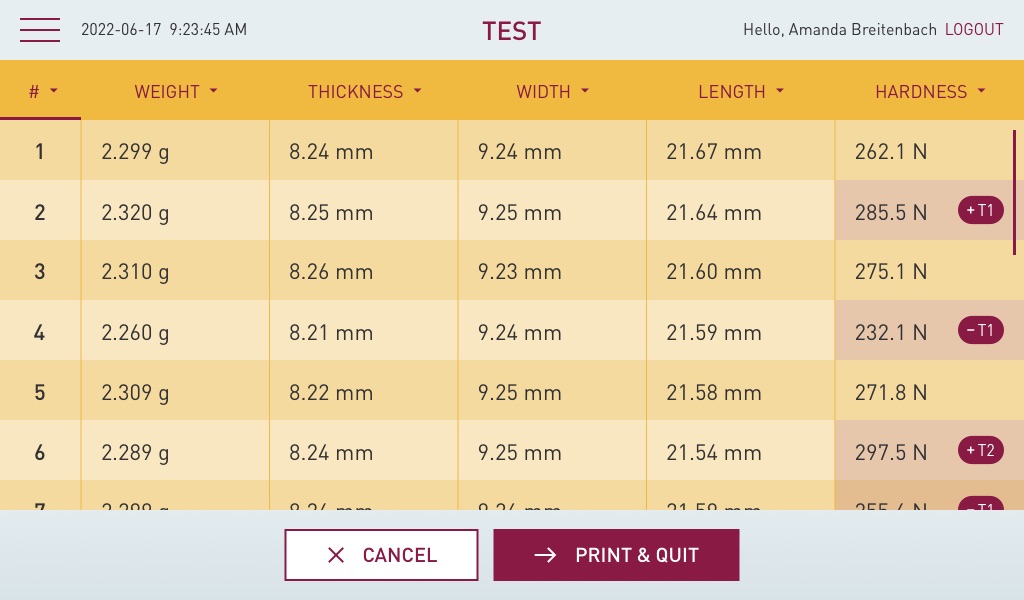Click the vertical scrollbar on the table
The image size is (1024, 600).
[1014, 192]
